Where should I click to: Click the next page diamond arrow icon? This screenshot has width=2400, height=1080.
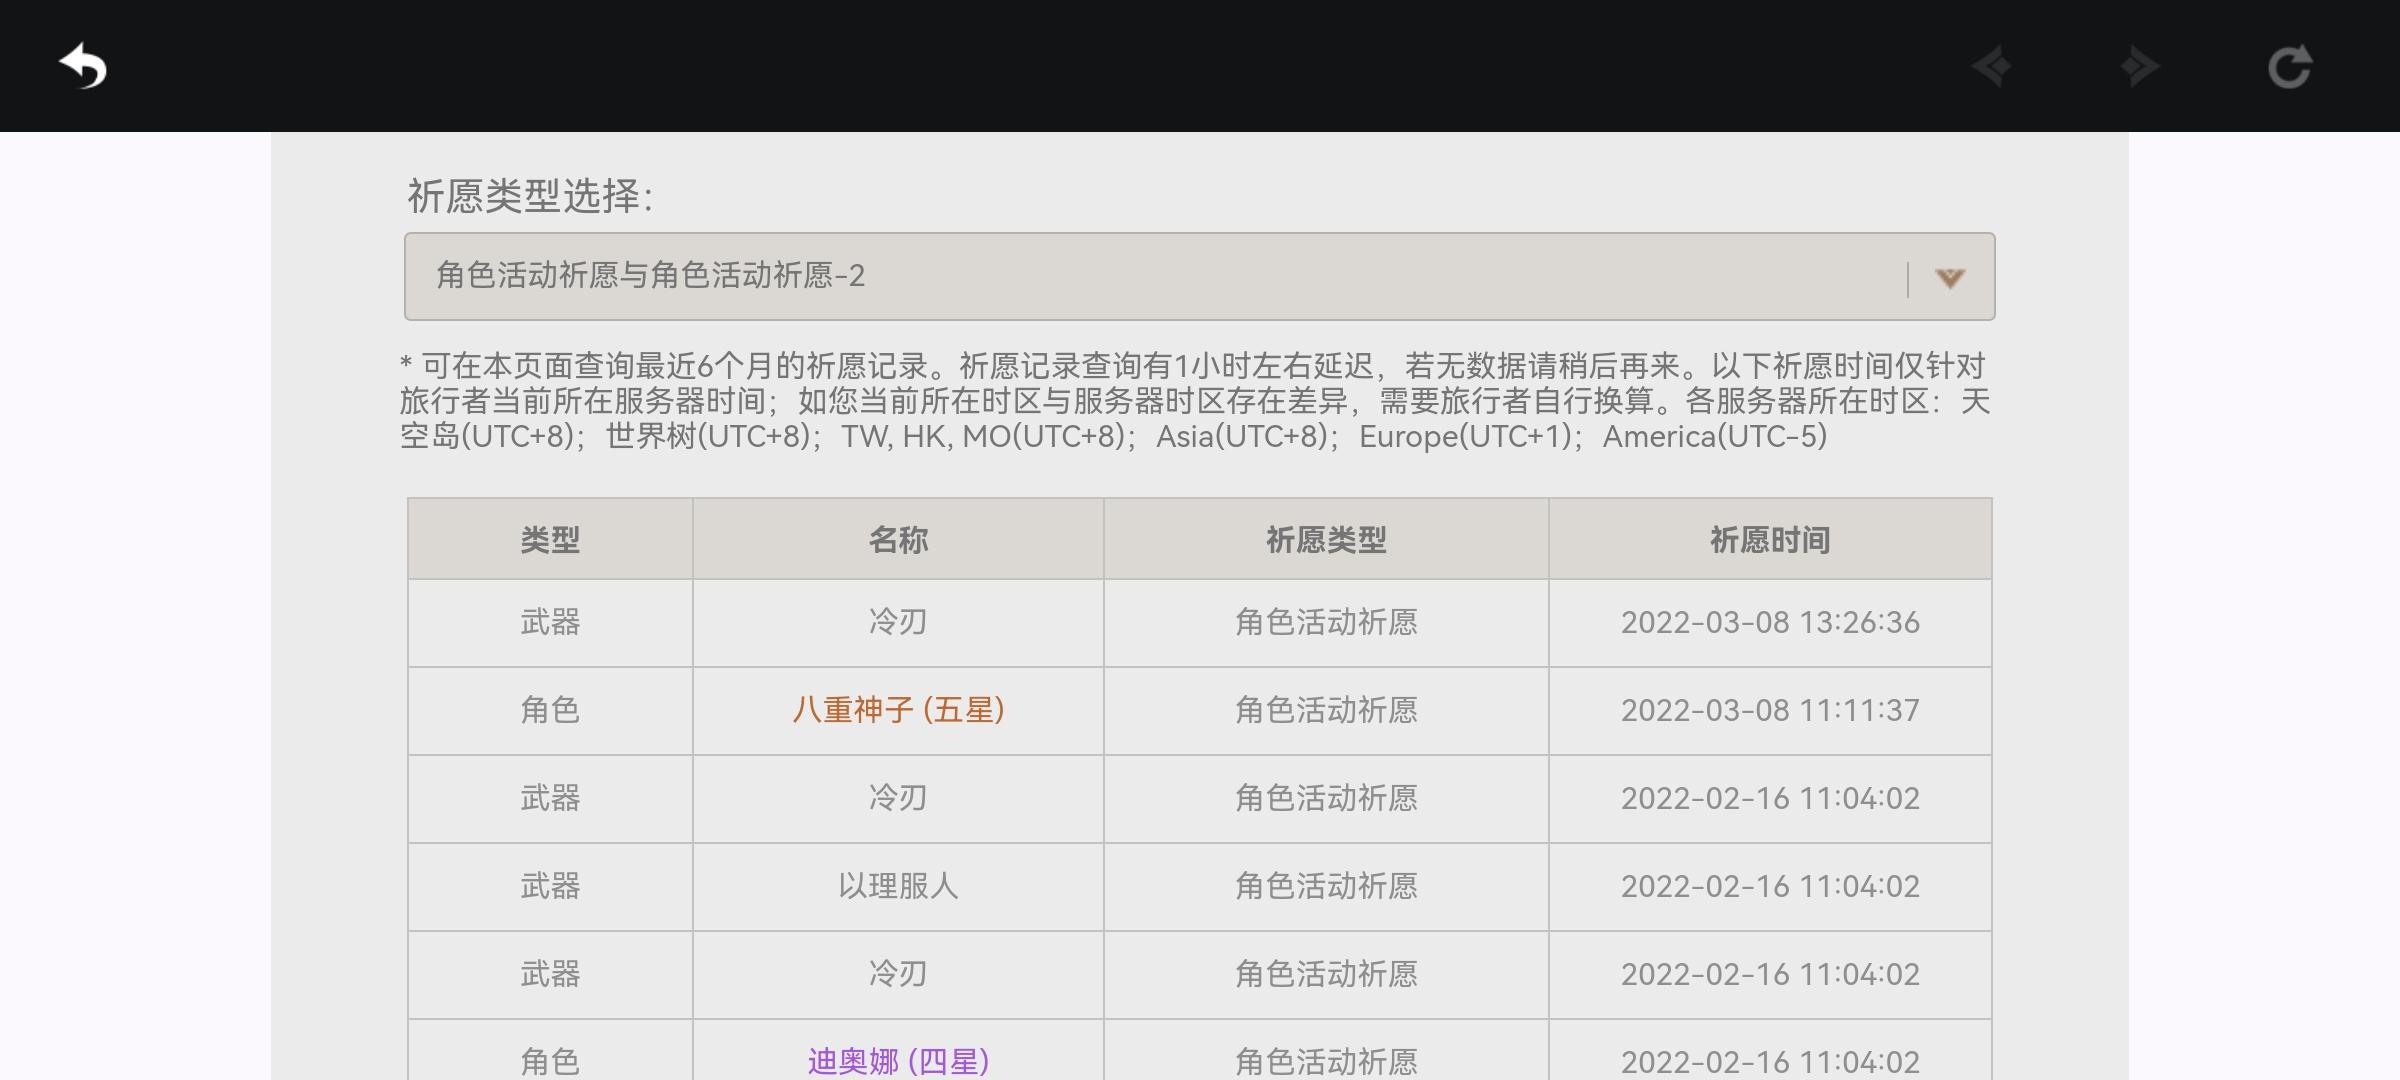[2139, 67]
